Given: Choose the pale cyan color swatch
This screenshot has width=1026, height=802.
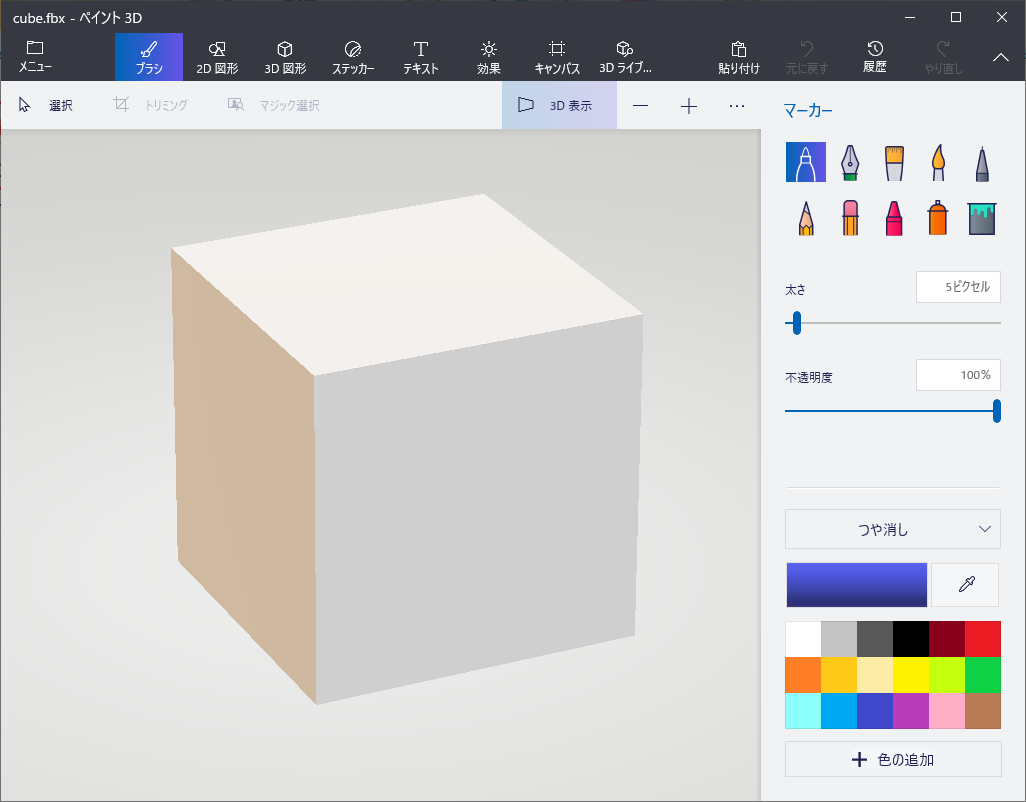Looking at the screenshot, I should coord(803,710).
